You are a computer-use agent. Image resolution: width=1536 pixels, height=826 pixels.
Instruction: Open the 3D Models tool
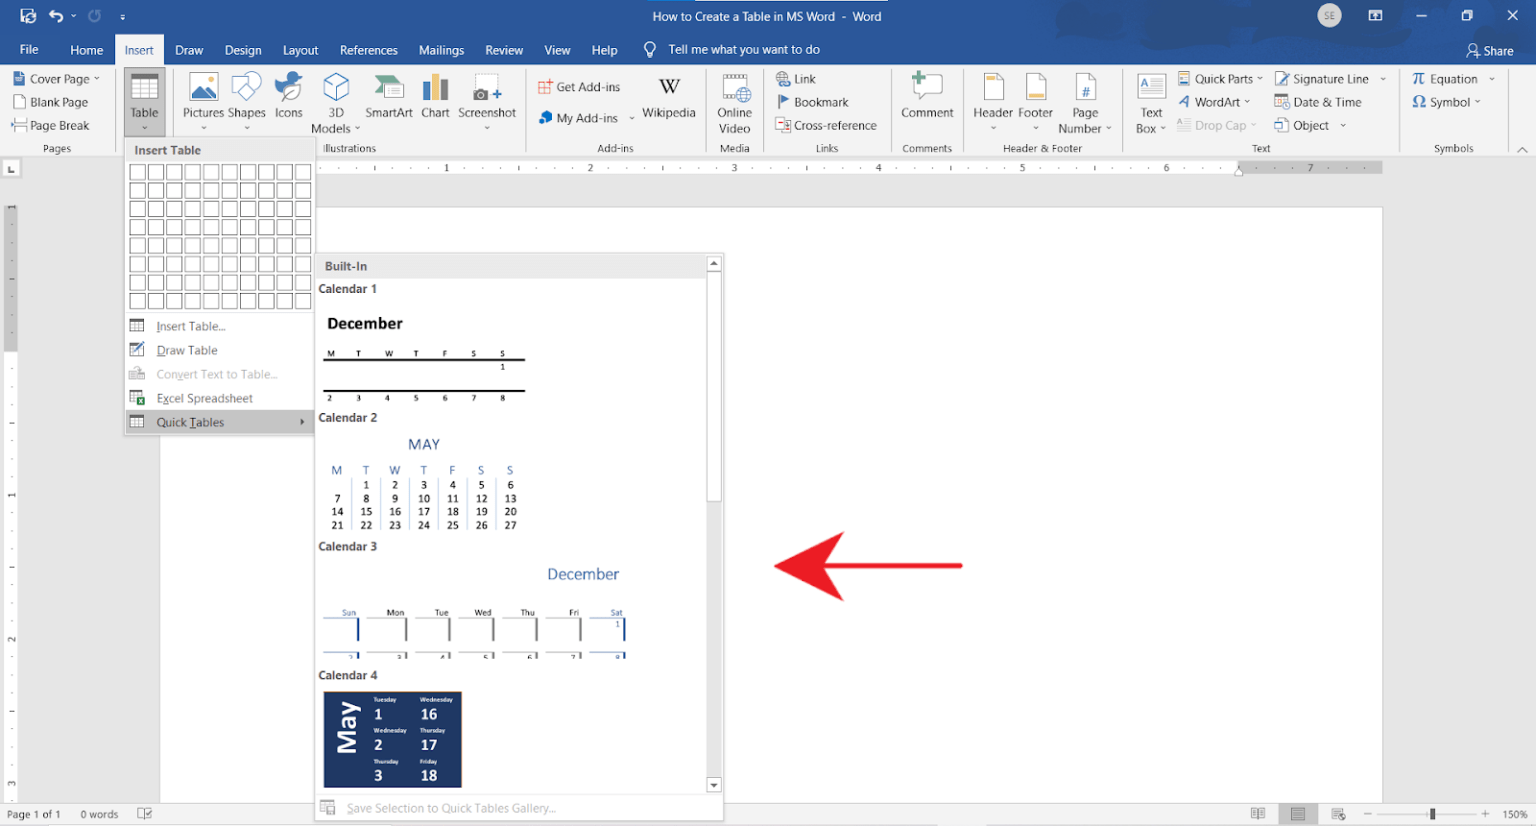336,102
